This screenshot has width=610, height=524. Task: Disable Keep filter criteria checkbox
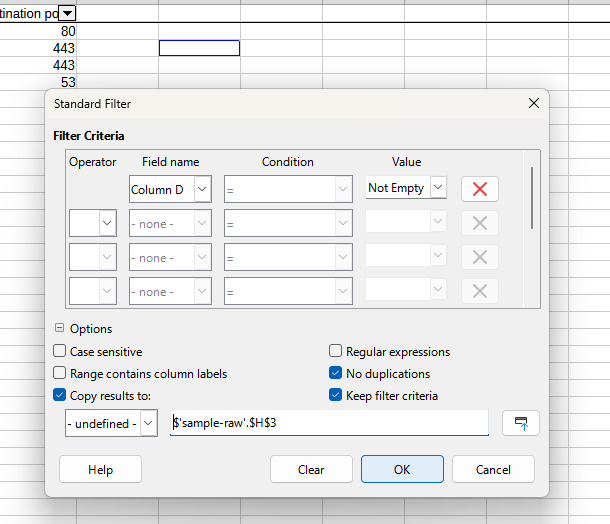click(x=336, y=396)
